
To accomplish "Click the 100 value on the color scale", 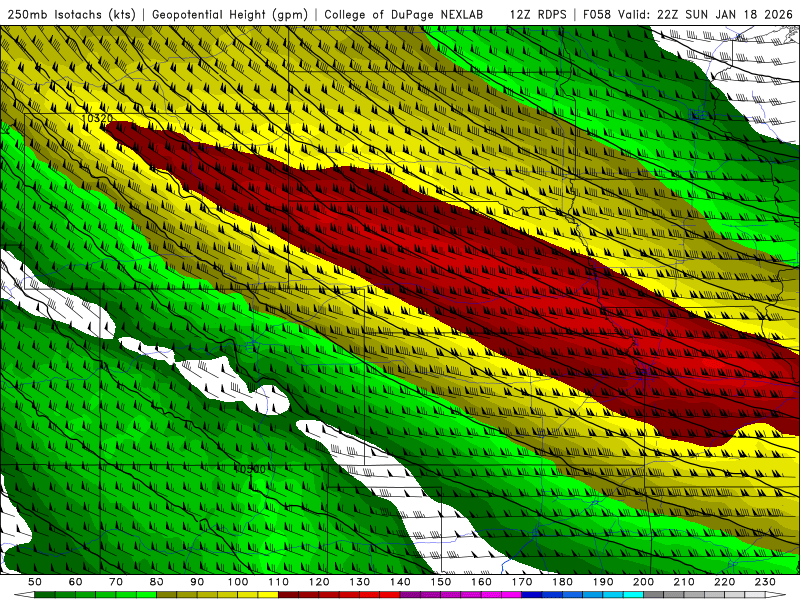I will point(238,582).
